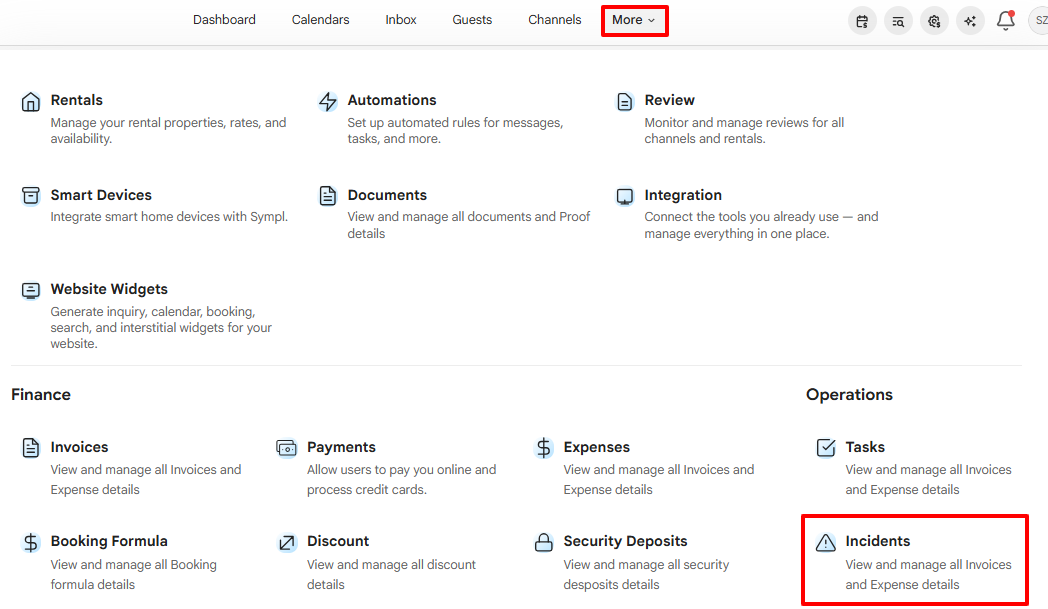Open the Channels tab

pyautogui.click(x=555, y=20)
